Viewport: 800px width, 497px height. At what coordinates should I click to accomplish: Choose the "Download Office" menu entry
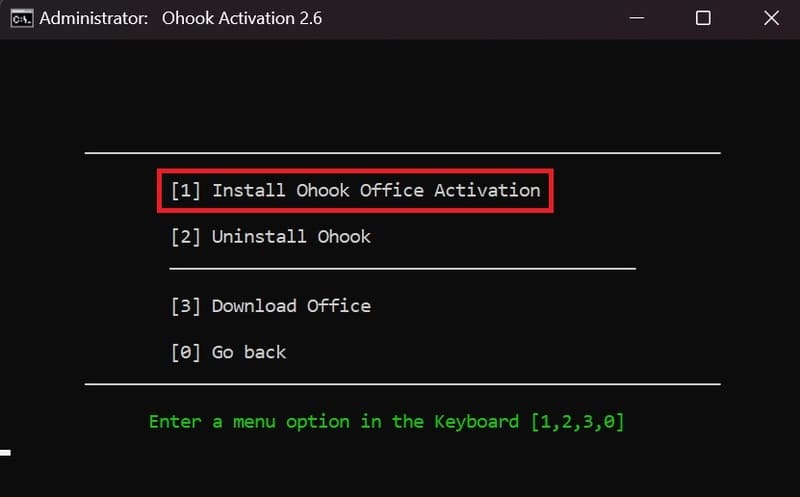tap(291, 306)
